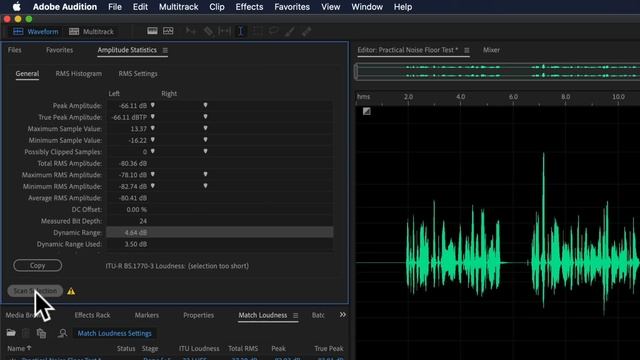The image size is (640, 360).
Task: Toggle the Spectral Pitch Display icon
Action: pyautogui.click(x=168, y=31)
